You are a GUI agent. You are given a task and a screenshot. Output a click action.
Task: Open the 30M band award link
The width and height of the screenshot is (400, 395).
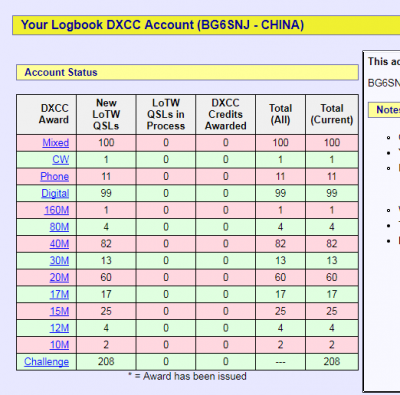[x=59, y=261]
